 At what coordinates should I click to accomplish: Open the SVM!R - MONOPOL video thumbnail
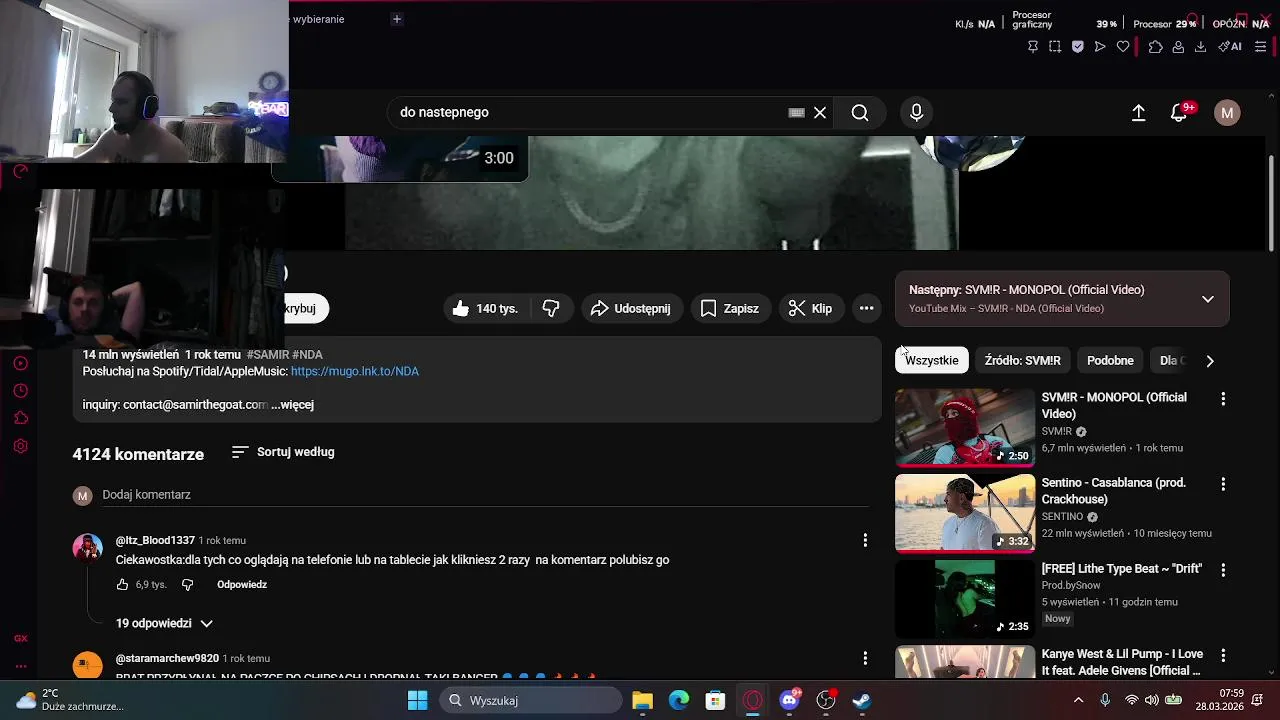coord(965,427)
